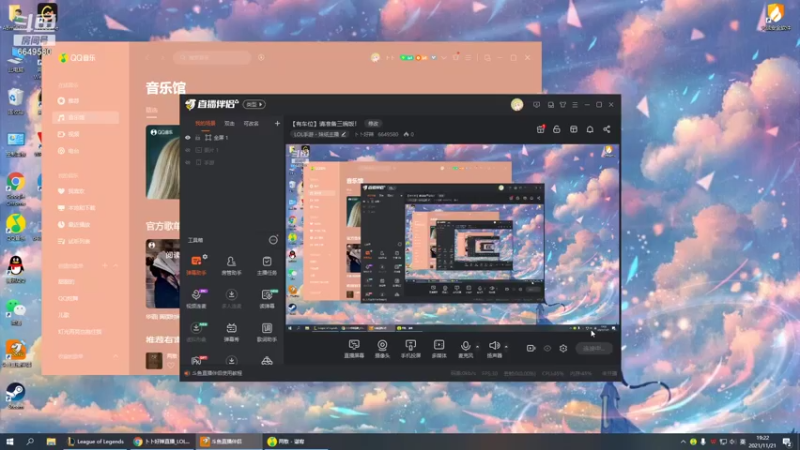Open the 弹幕助手 tool in 直播伴侣
800x450 pixels.
click(196, 265)
